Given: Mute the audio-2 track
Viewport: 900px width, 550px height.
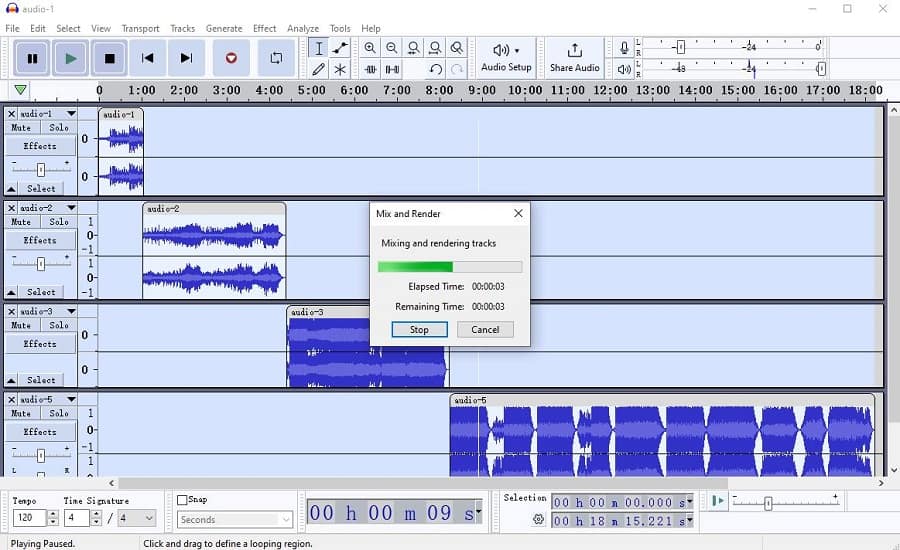Looking at the screenshot, I should click(21, 222).
